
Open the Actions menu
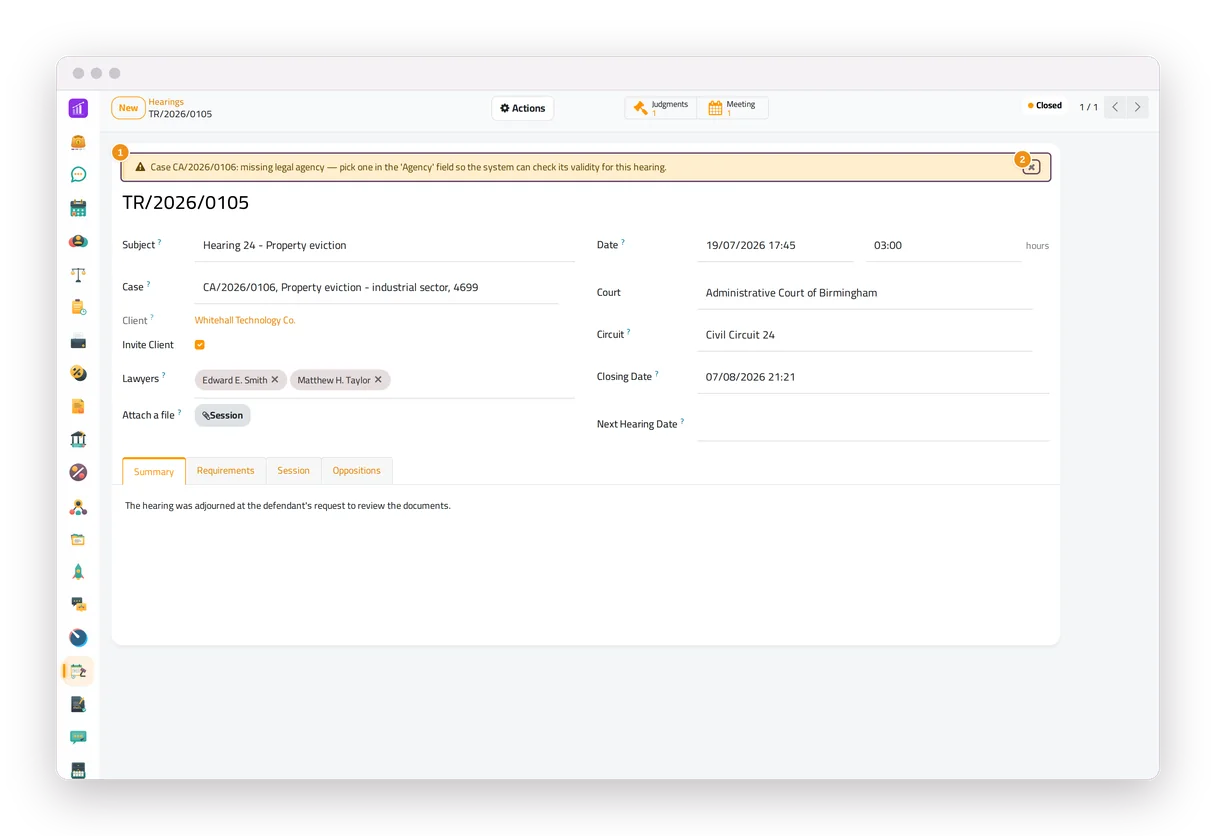click(x=523, y=108)
